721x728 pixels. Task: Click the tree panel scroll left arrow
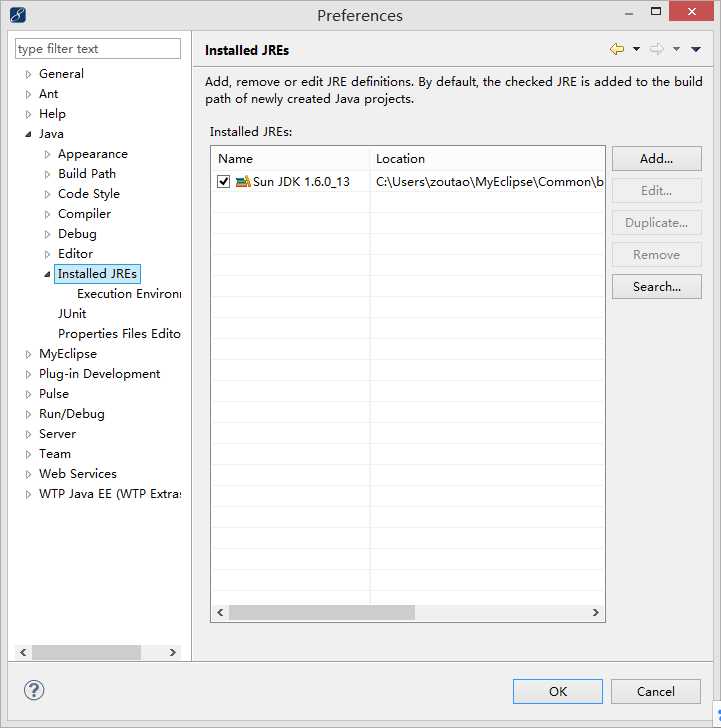tap(23, 652)
